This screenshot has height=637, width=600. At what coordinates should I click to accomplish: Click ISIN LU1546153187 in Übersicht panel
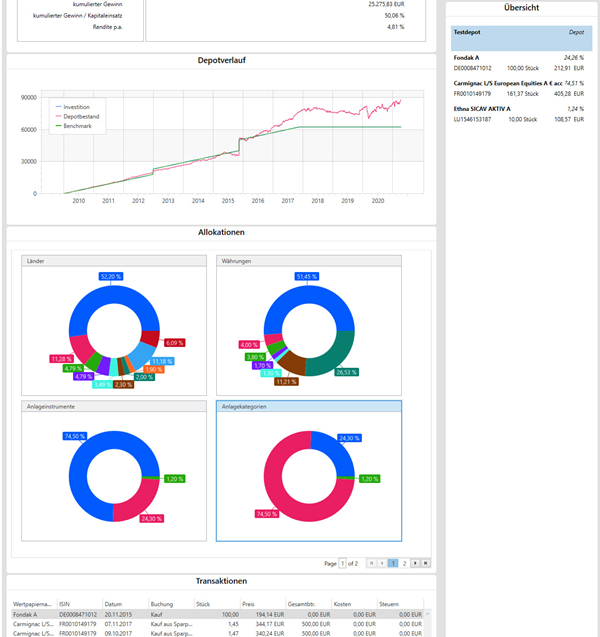point(472,119)
